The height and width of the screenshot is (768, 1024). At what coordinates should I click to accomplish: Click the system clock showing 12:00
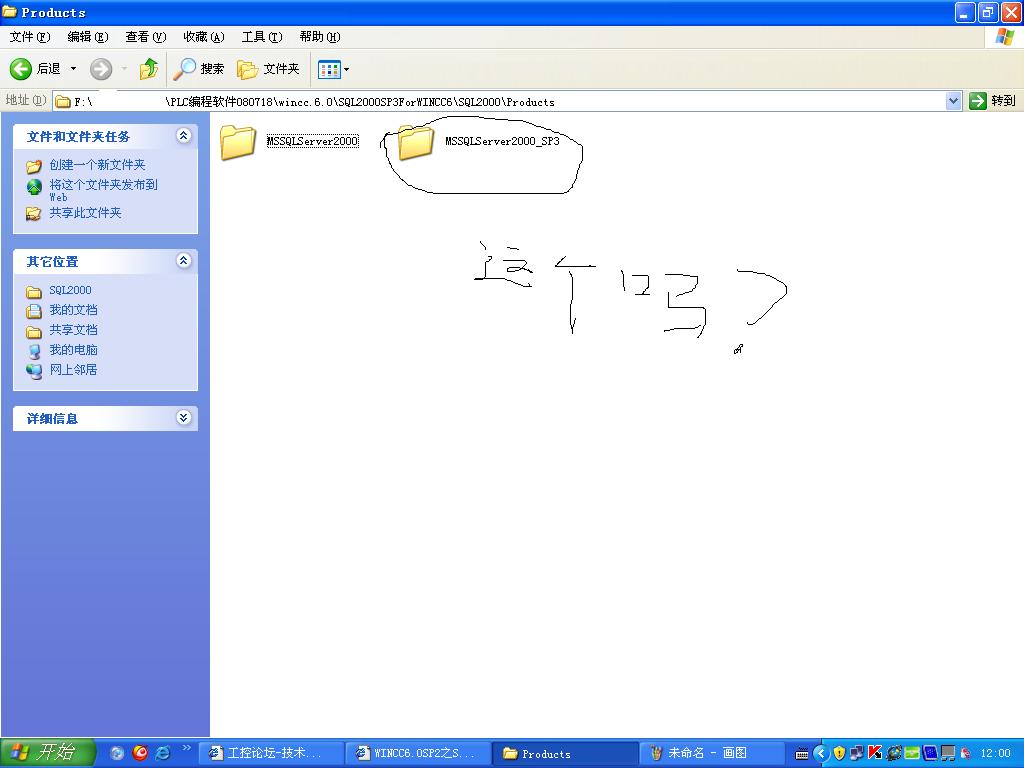click(995, 754)
